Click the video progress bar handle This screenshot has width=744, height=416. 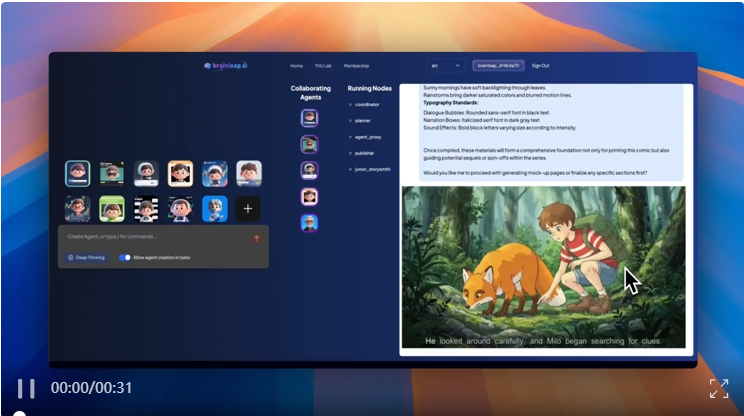point(19,414)
